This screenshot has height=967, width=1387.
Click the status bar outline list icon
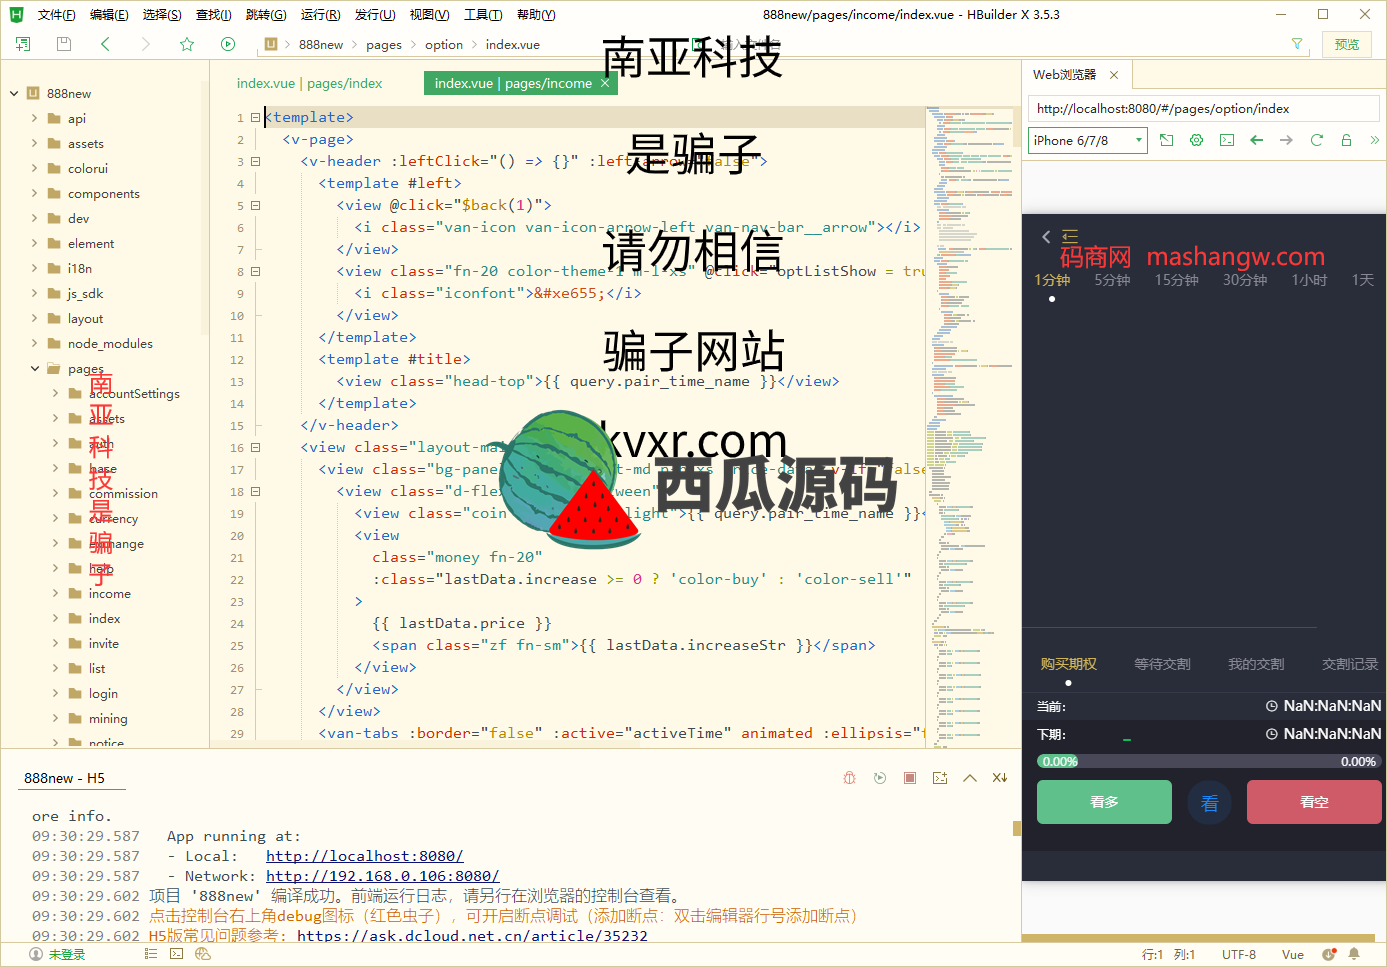pos(151,954)
